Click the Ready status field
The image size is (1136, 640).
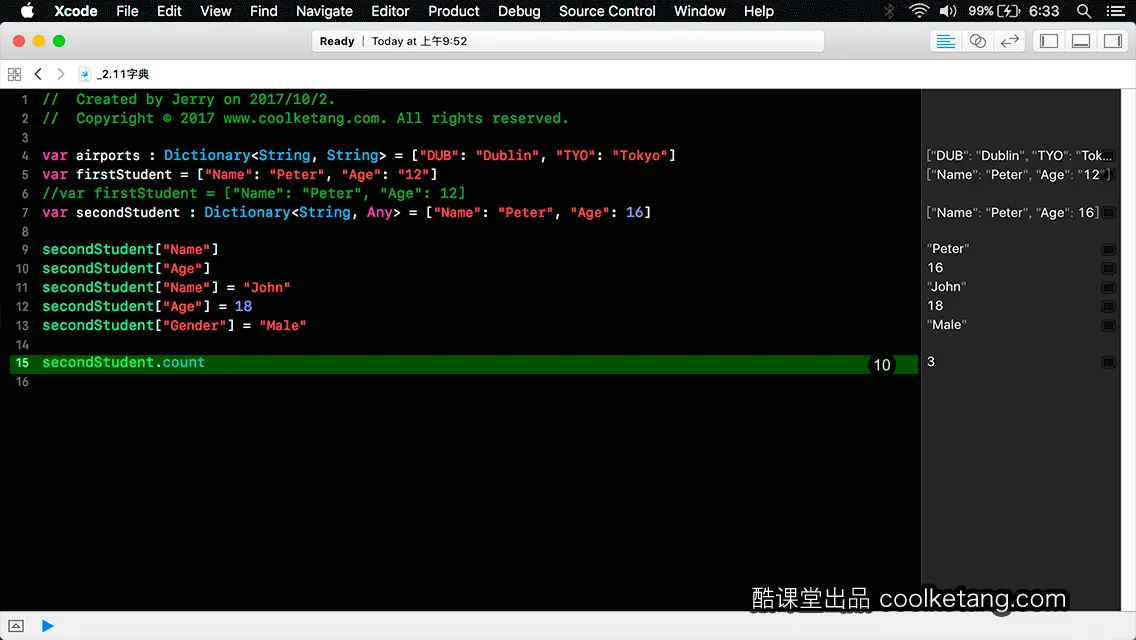click(x=568, y=41)
